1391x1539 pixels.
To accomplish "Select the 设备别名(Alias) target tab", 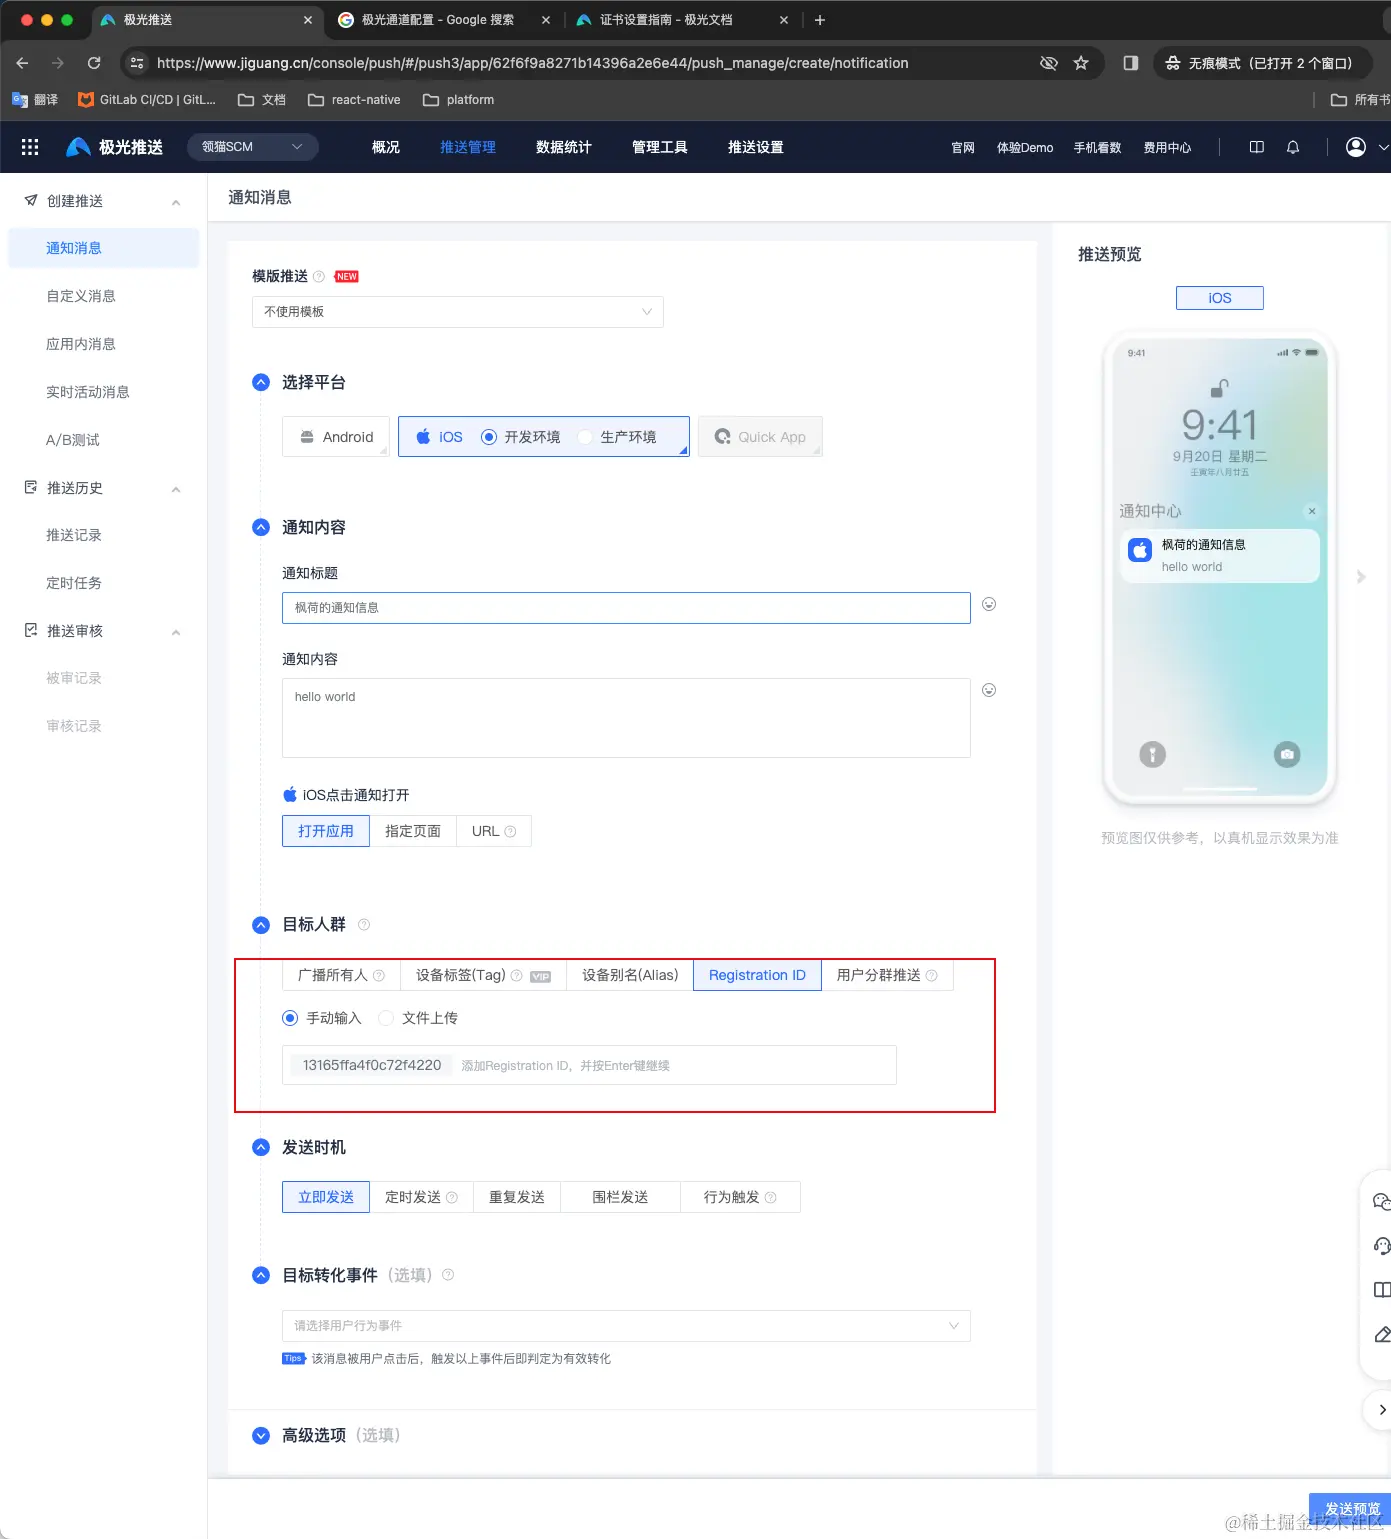I will 630,975.
